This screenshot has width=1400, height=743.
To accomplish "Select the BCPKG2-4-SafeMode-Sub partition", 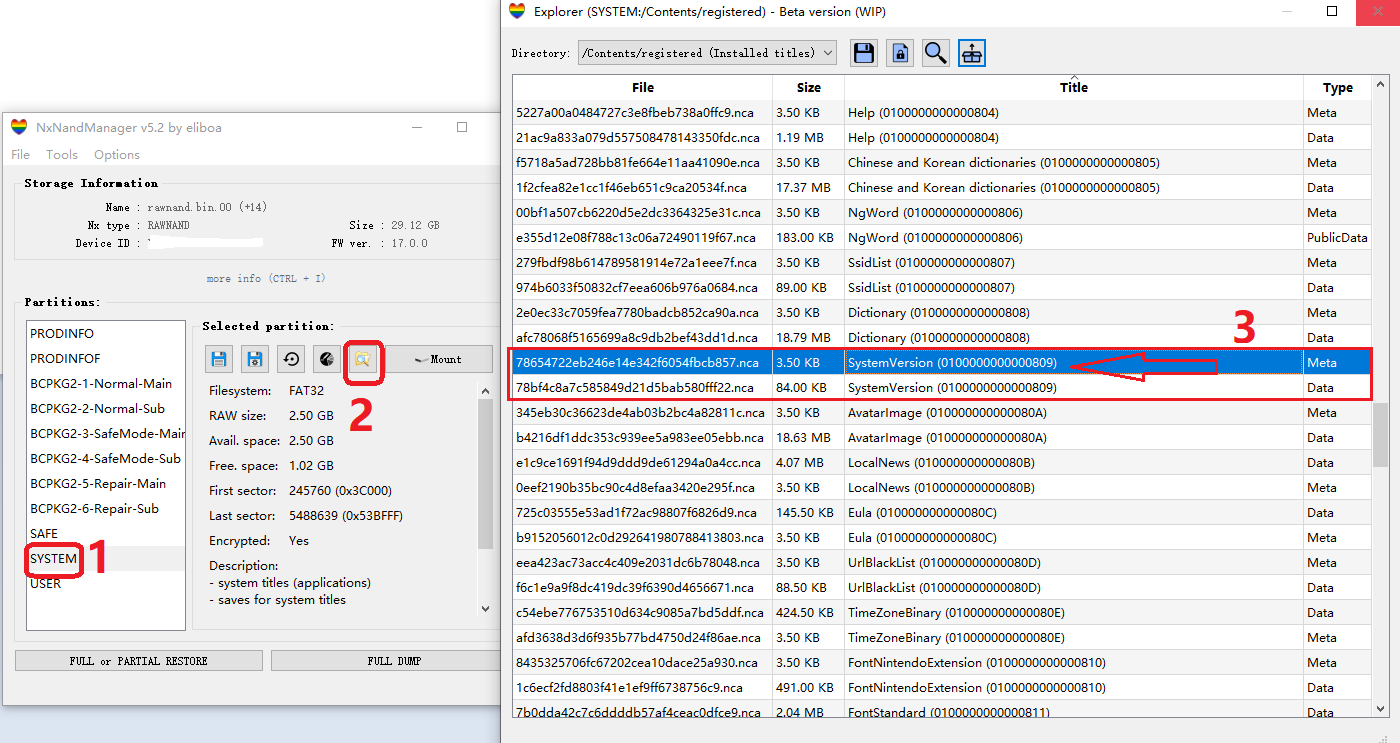I will 106,458.
